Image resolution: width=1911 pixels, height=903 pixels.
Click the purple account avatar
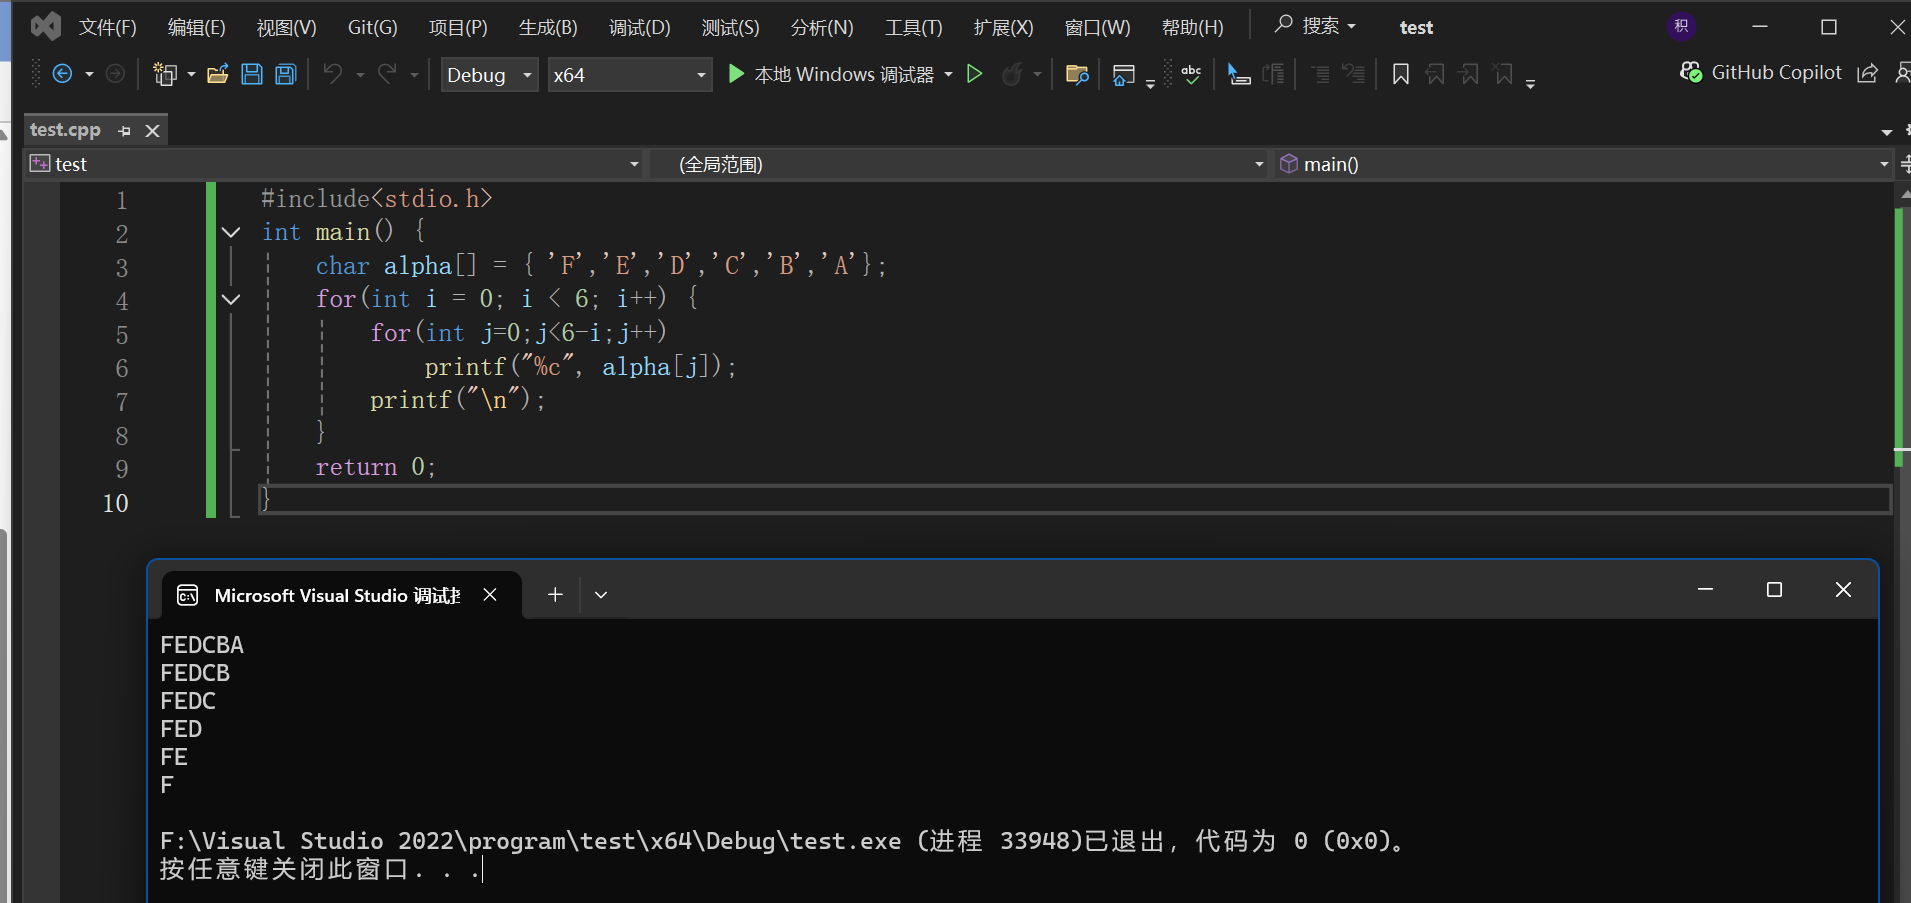[1681, 27]
